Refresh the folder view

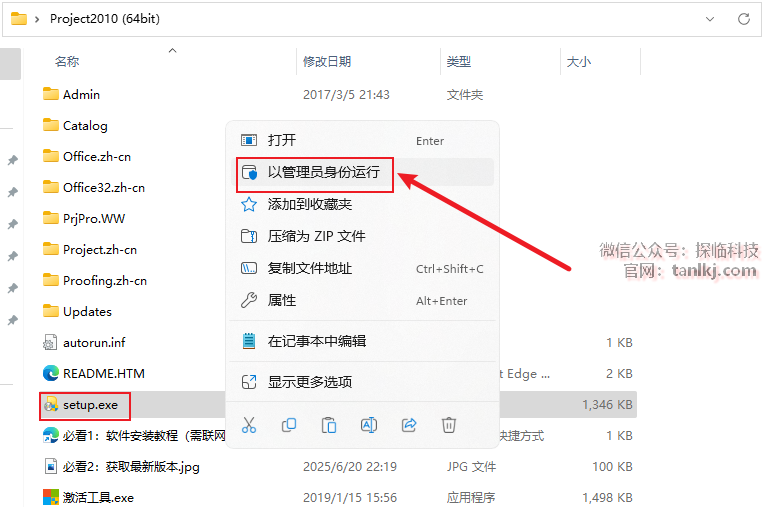click(744, 19)
